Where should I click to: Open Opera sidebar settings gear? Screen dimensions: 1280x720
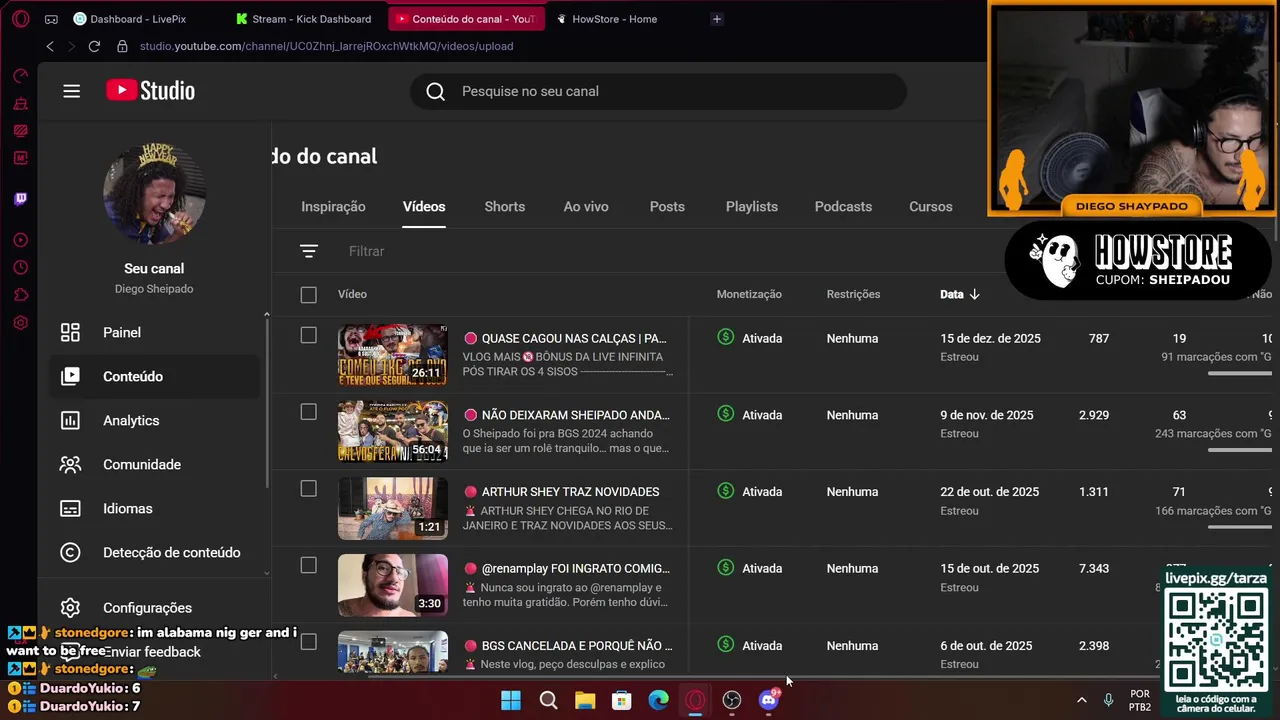pyautogui.click(x=21, y=323)
